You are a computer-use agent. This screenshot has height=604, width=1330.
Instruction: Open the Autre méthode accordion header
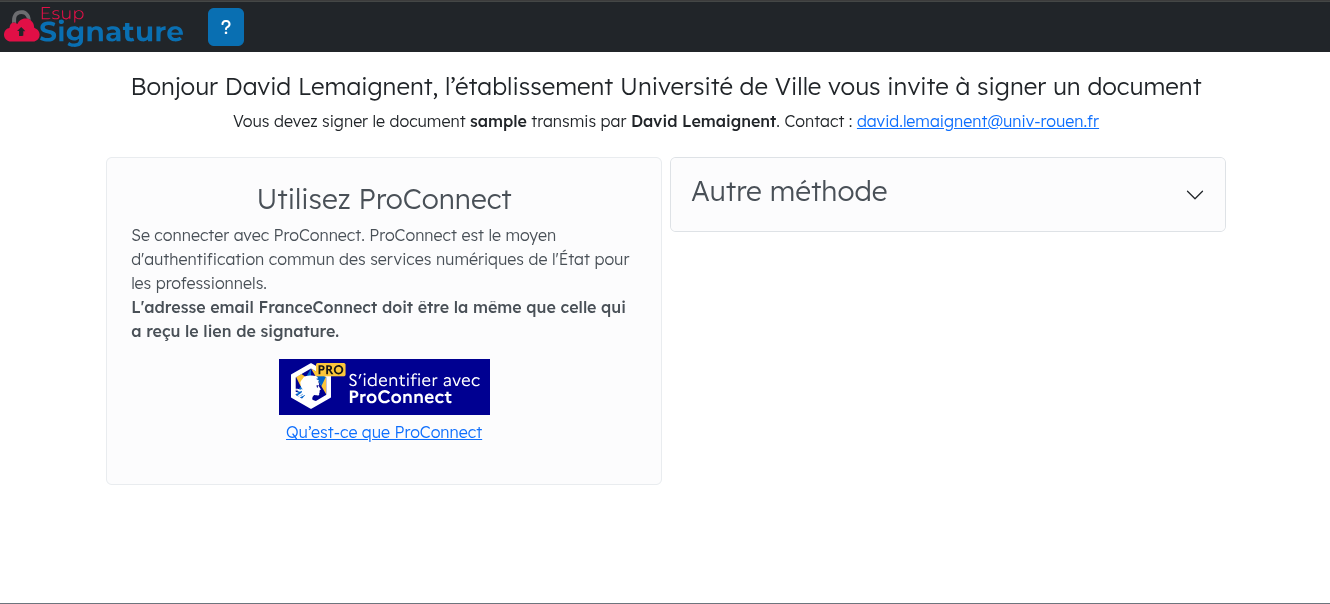[789, 192]
